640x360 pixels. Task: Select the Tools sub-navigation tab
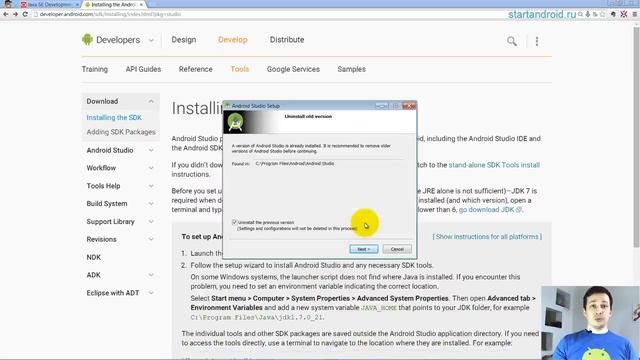(x=240, y=69)
